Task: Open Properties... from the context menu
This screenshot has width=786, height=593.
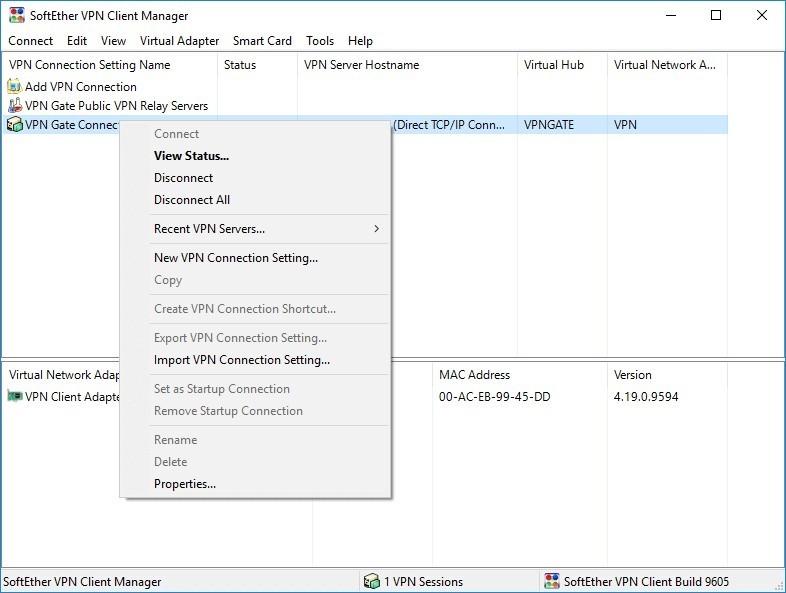Action: coord(255,484)
